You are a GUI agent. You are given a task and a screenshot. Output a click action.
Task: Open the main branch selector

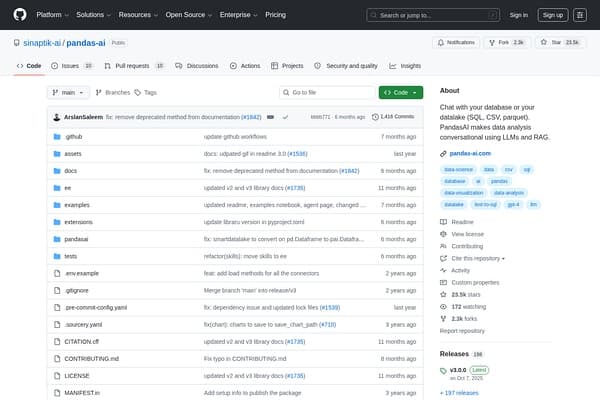click(x=68, y=93)
